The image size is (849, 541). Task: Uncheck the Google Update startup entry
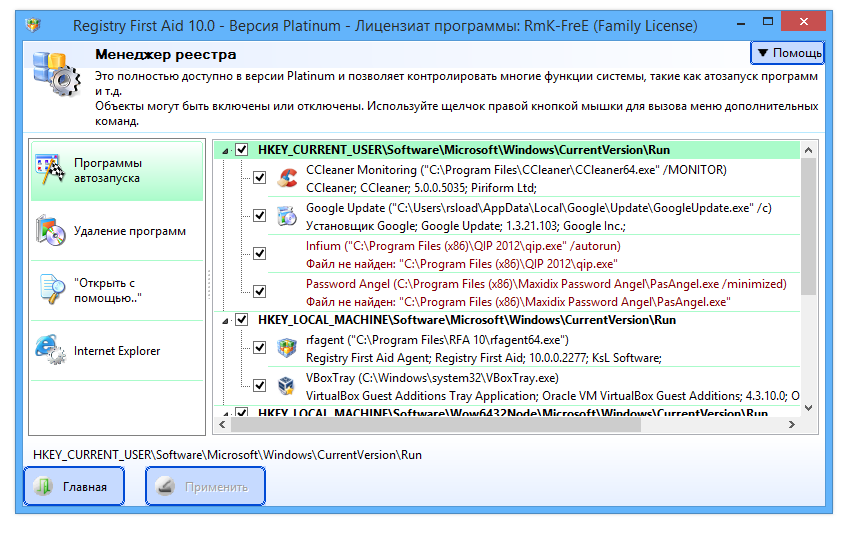[x=260, y=216]
